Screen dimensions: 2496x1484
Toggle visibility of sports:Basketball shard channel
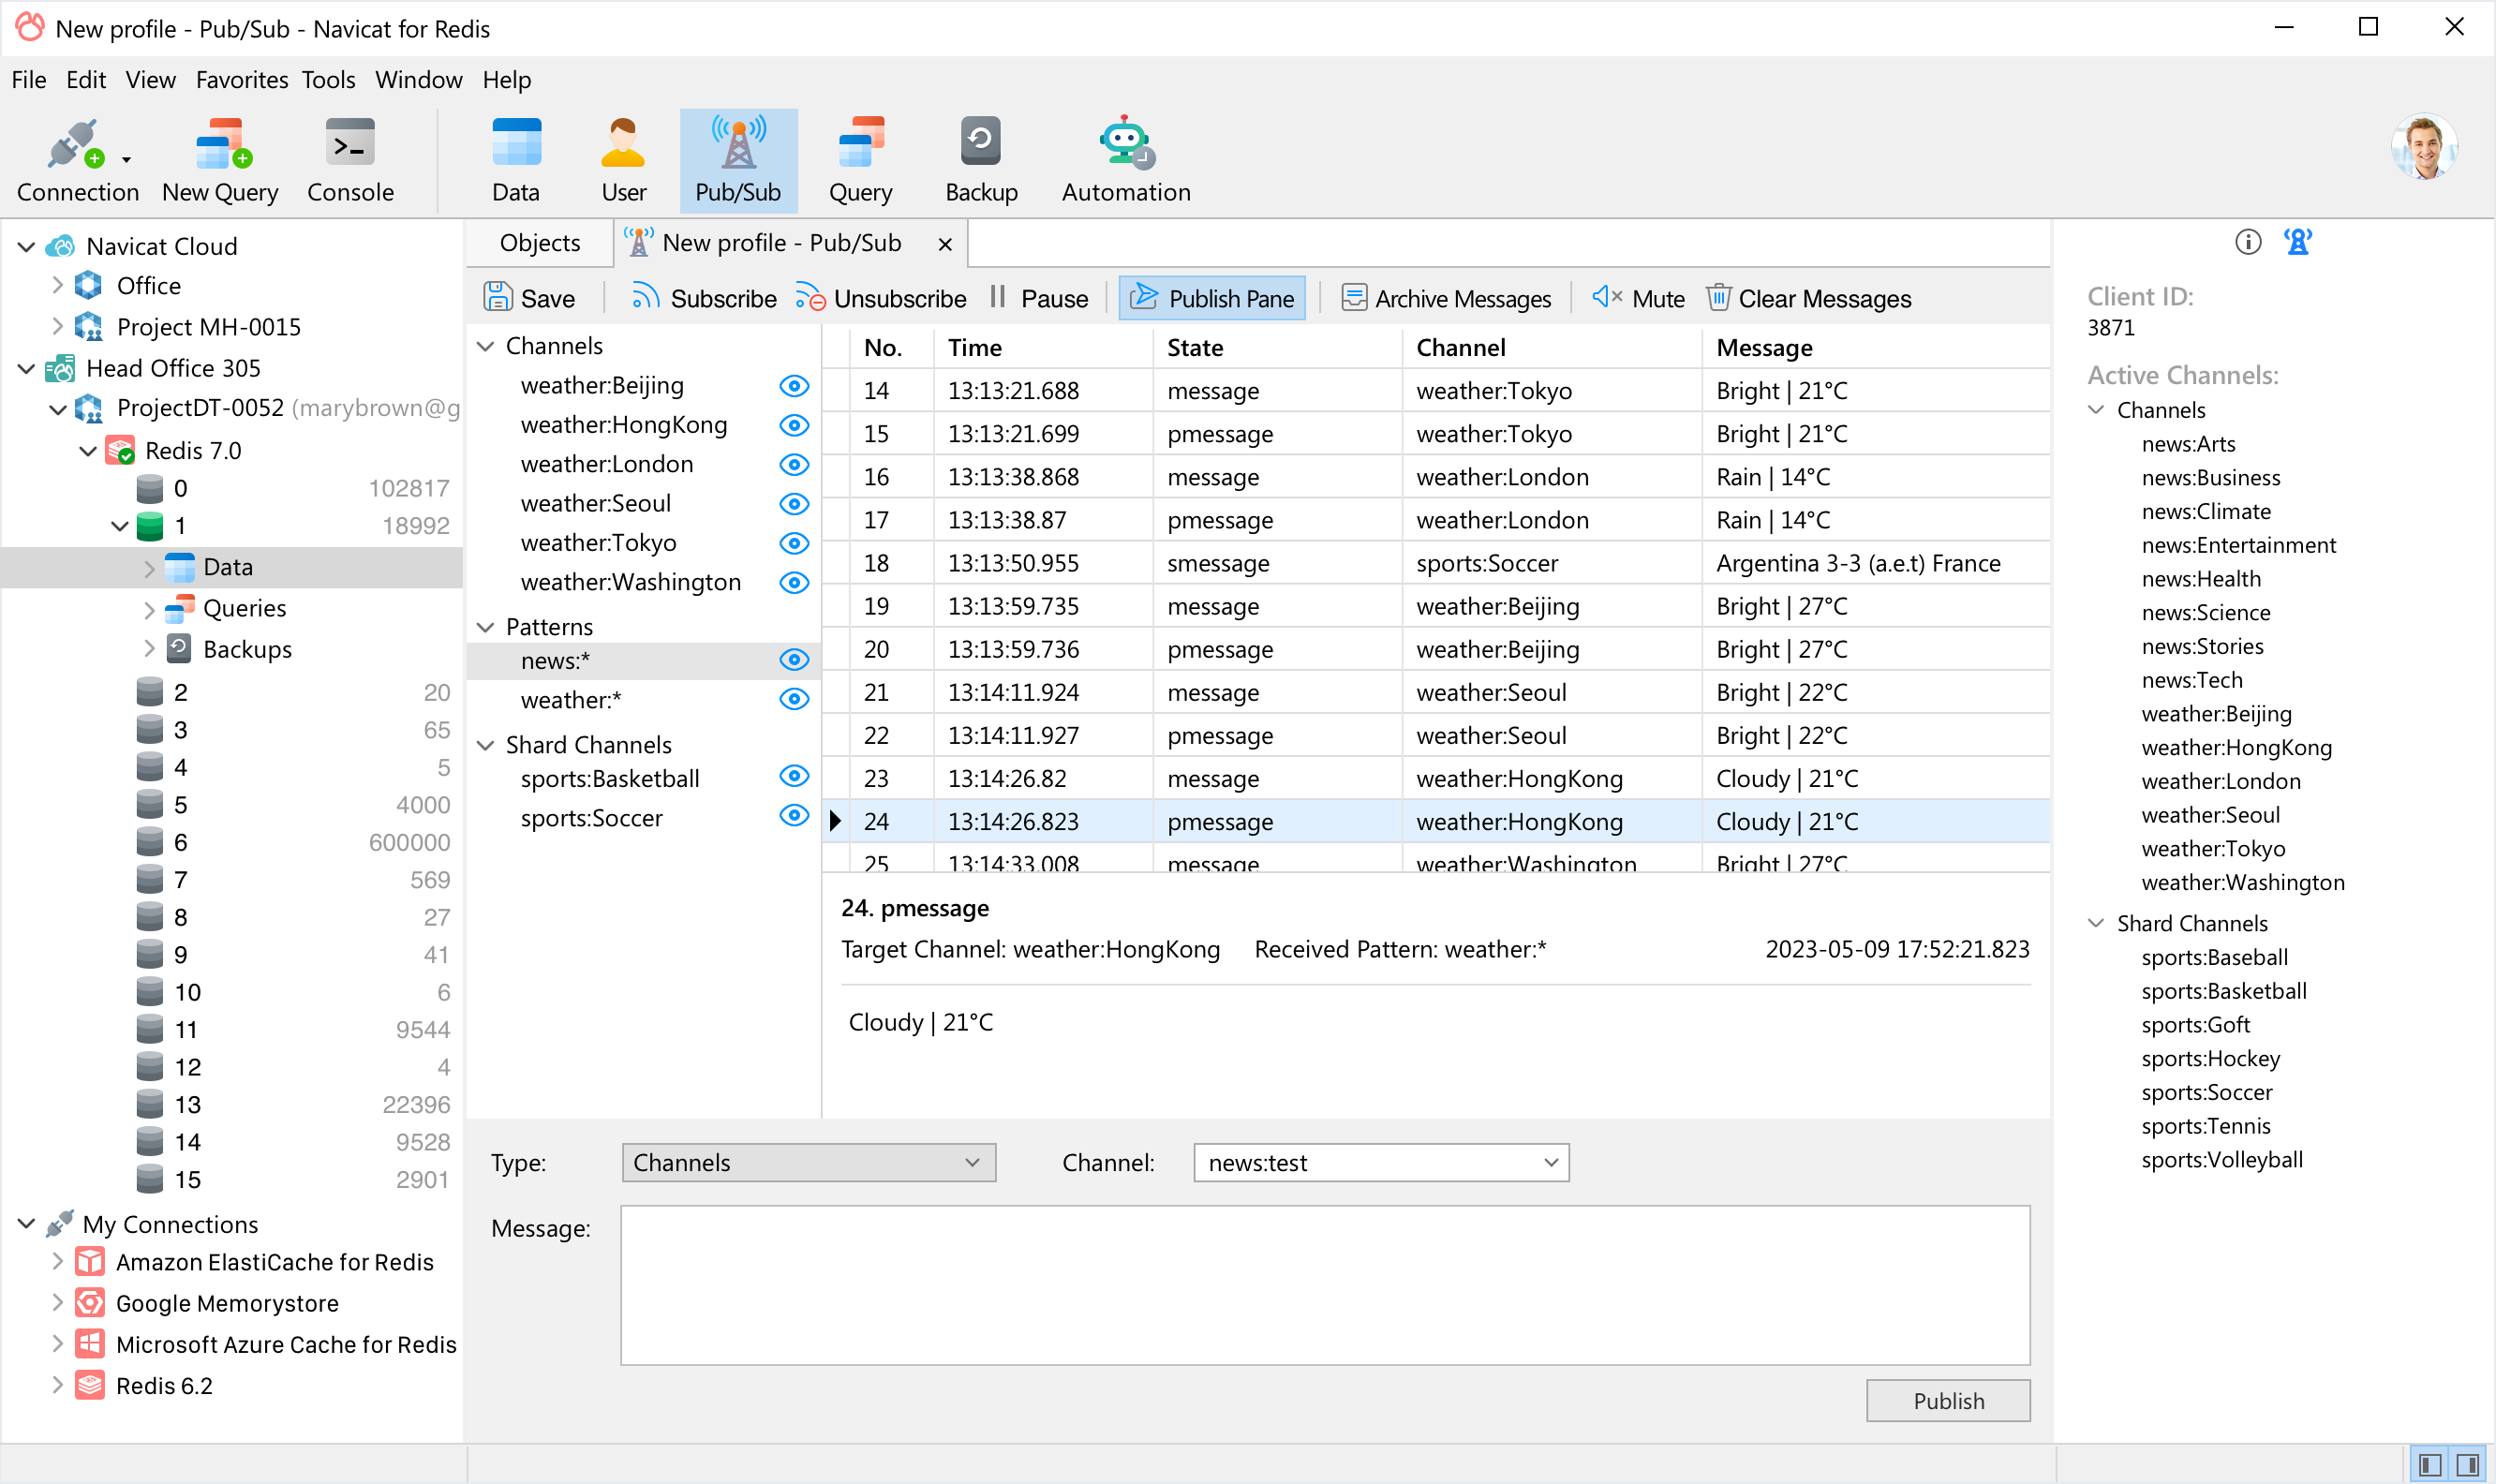pos(794,776)
